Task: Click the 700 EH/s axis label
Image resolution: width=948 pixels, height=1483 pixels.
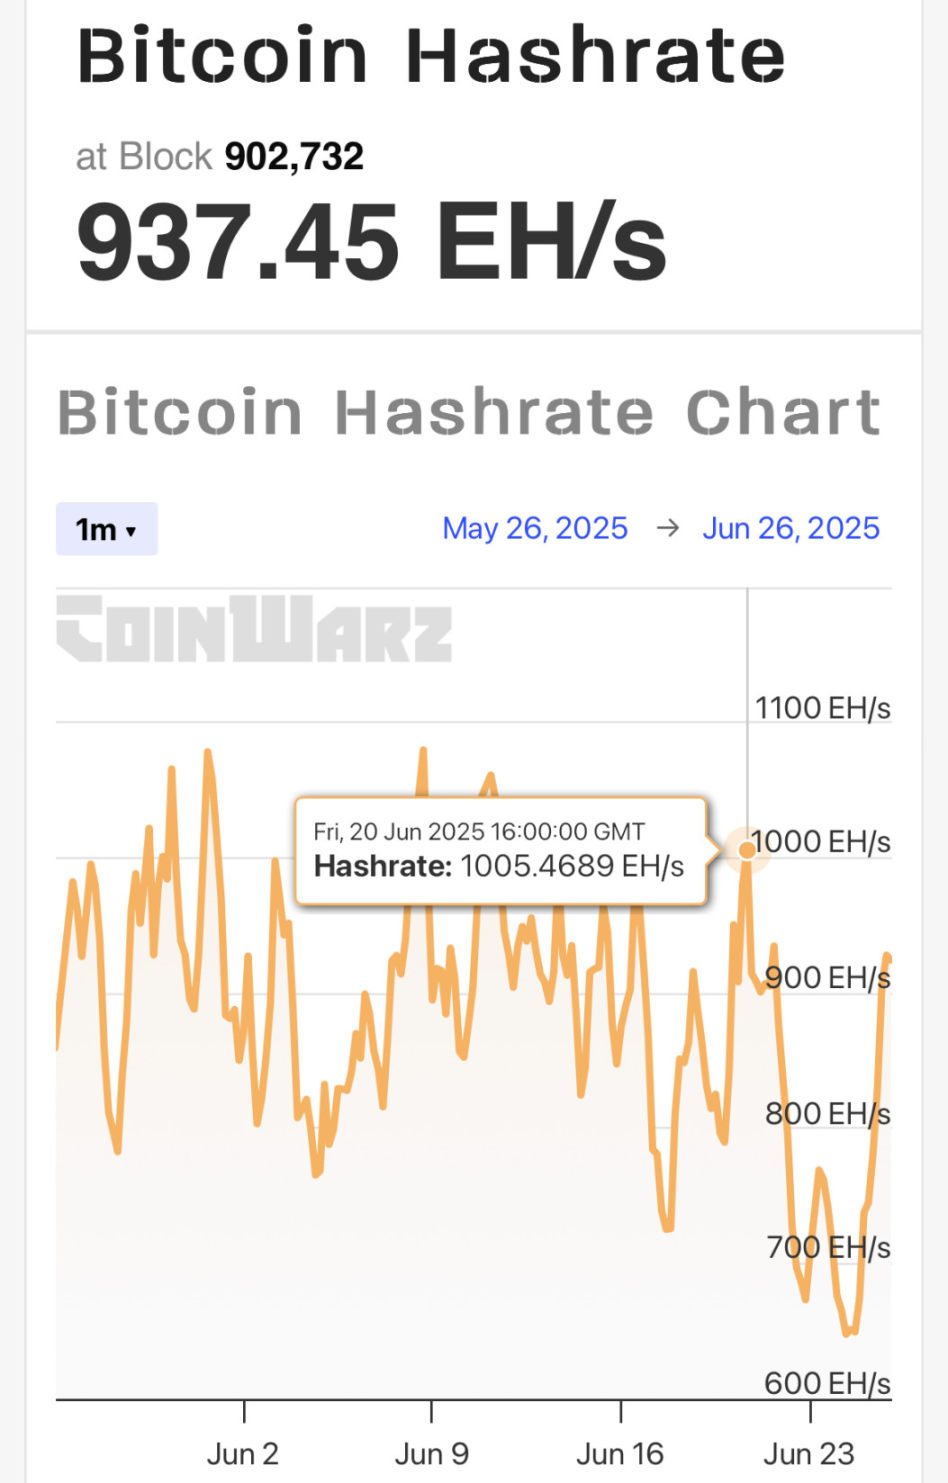Action: pos(828,1248)
